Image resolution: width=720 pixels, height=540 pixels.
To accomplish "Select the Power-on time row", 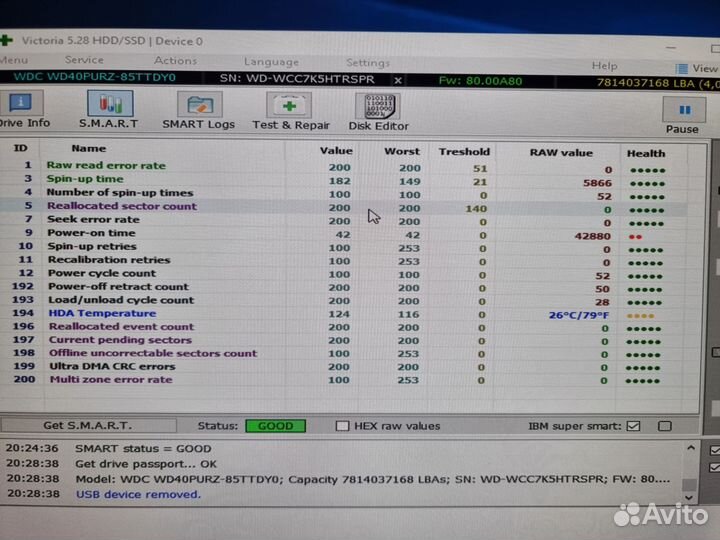I will pos(343,234).
